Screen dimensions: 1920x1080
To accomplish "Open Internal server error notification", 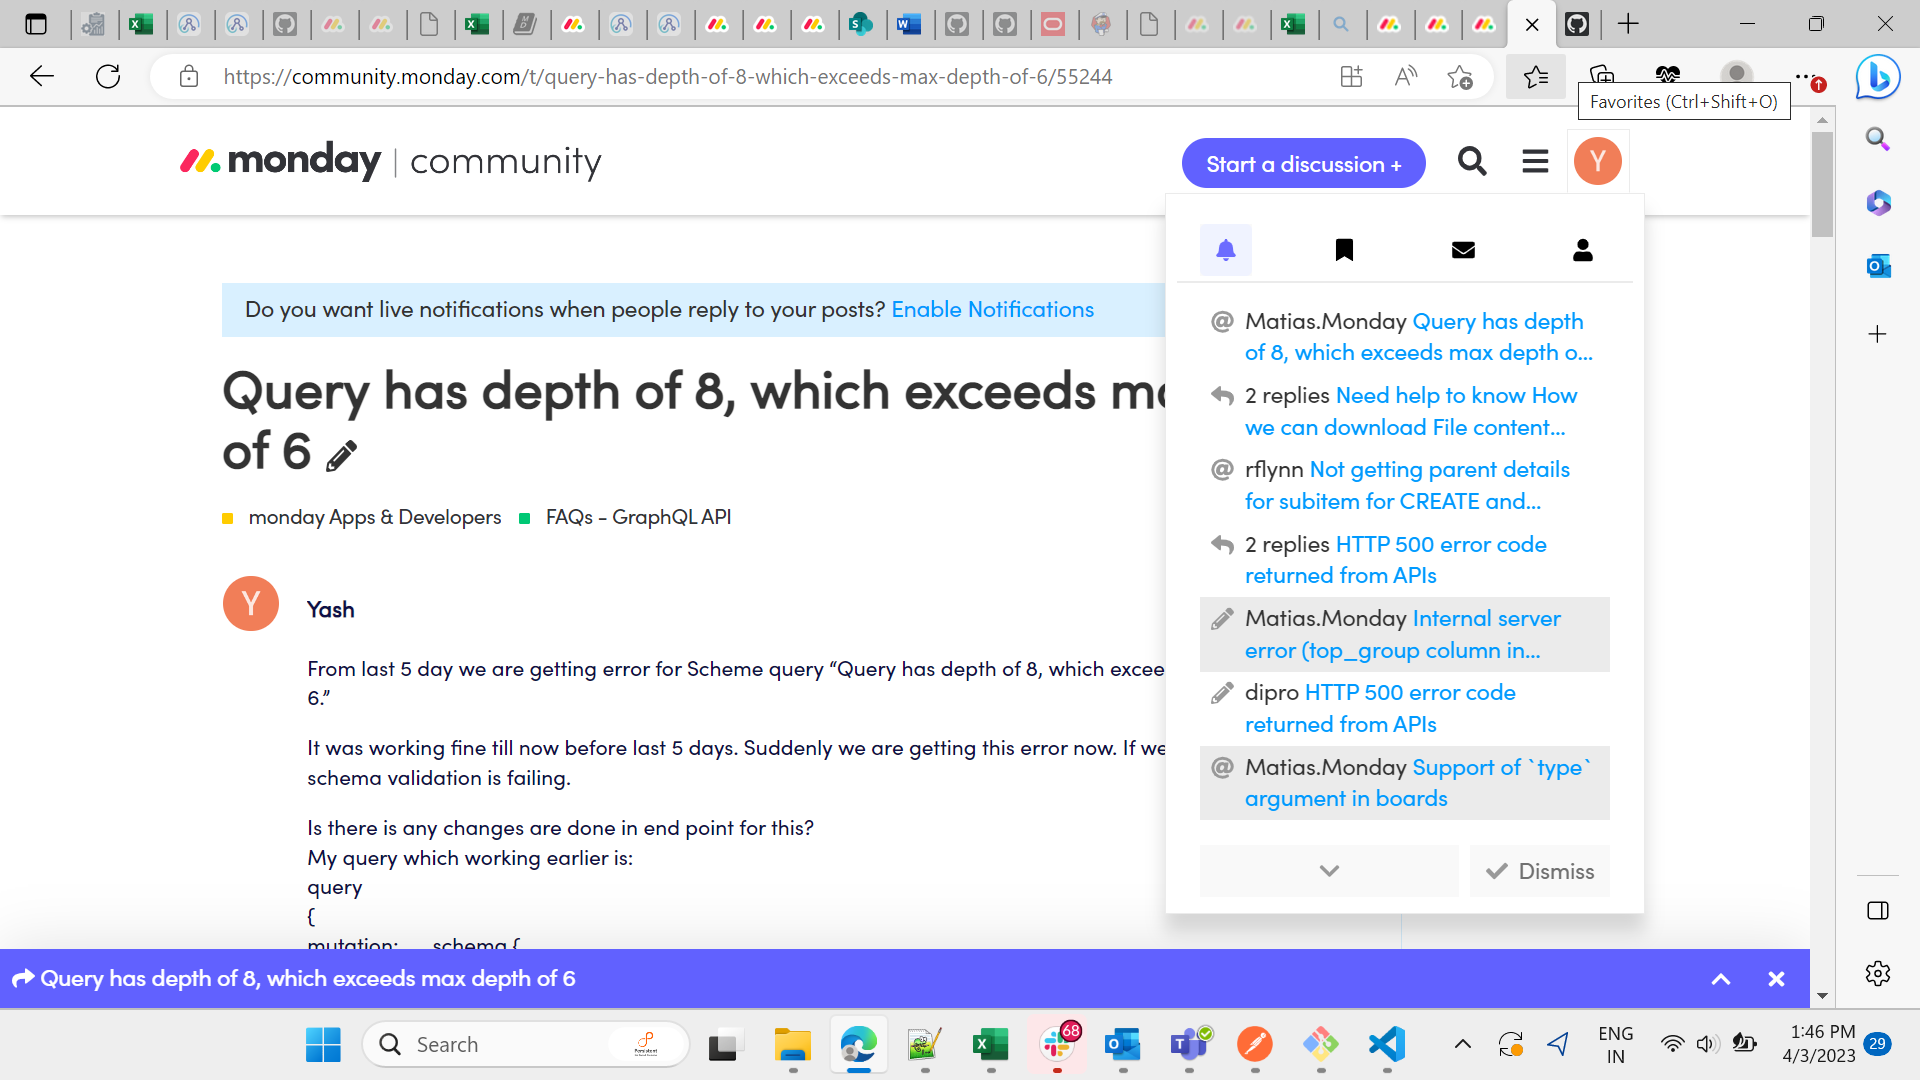I will coord(1404,634).
